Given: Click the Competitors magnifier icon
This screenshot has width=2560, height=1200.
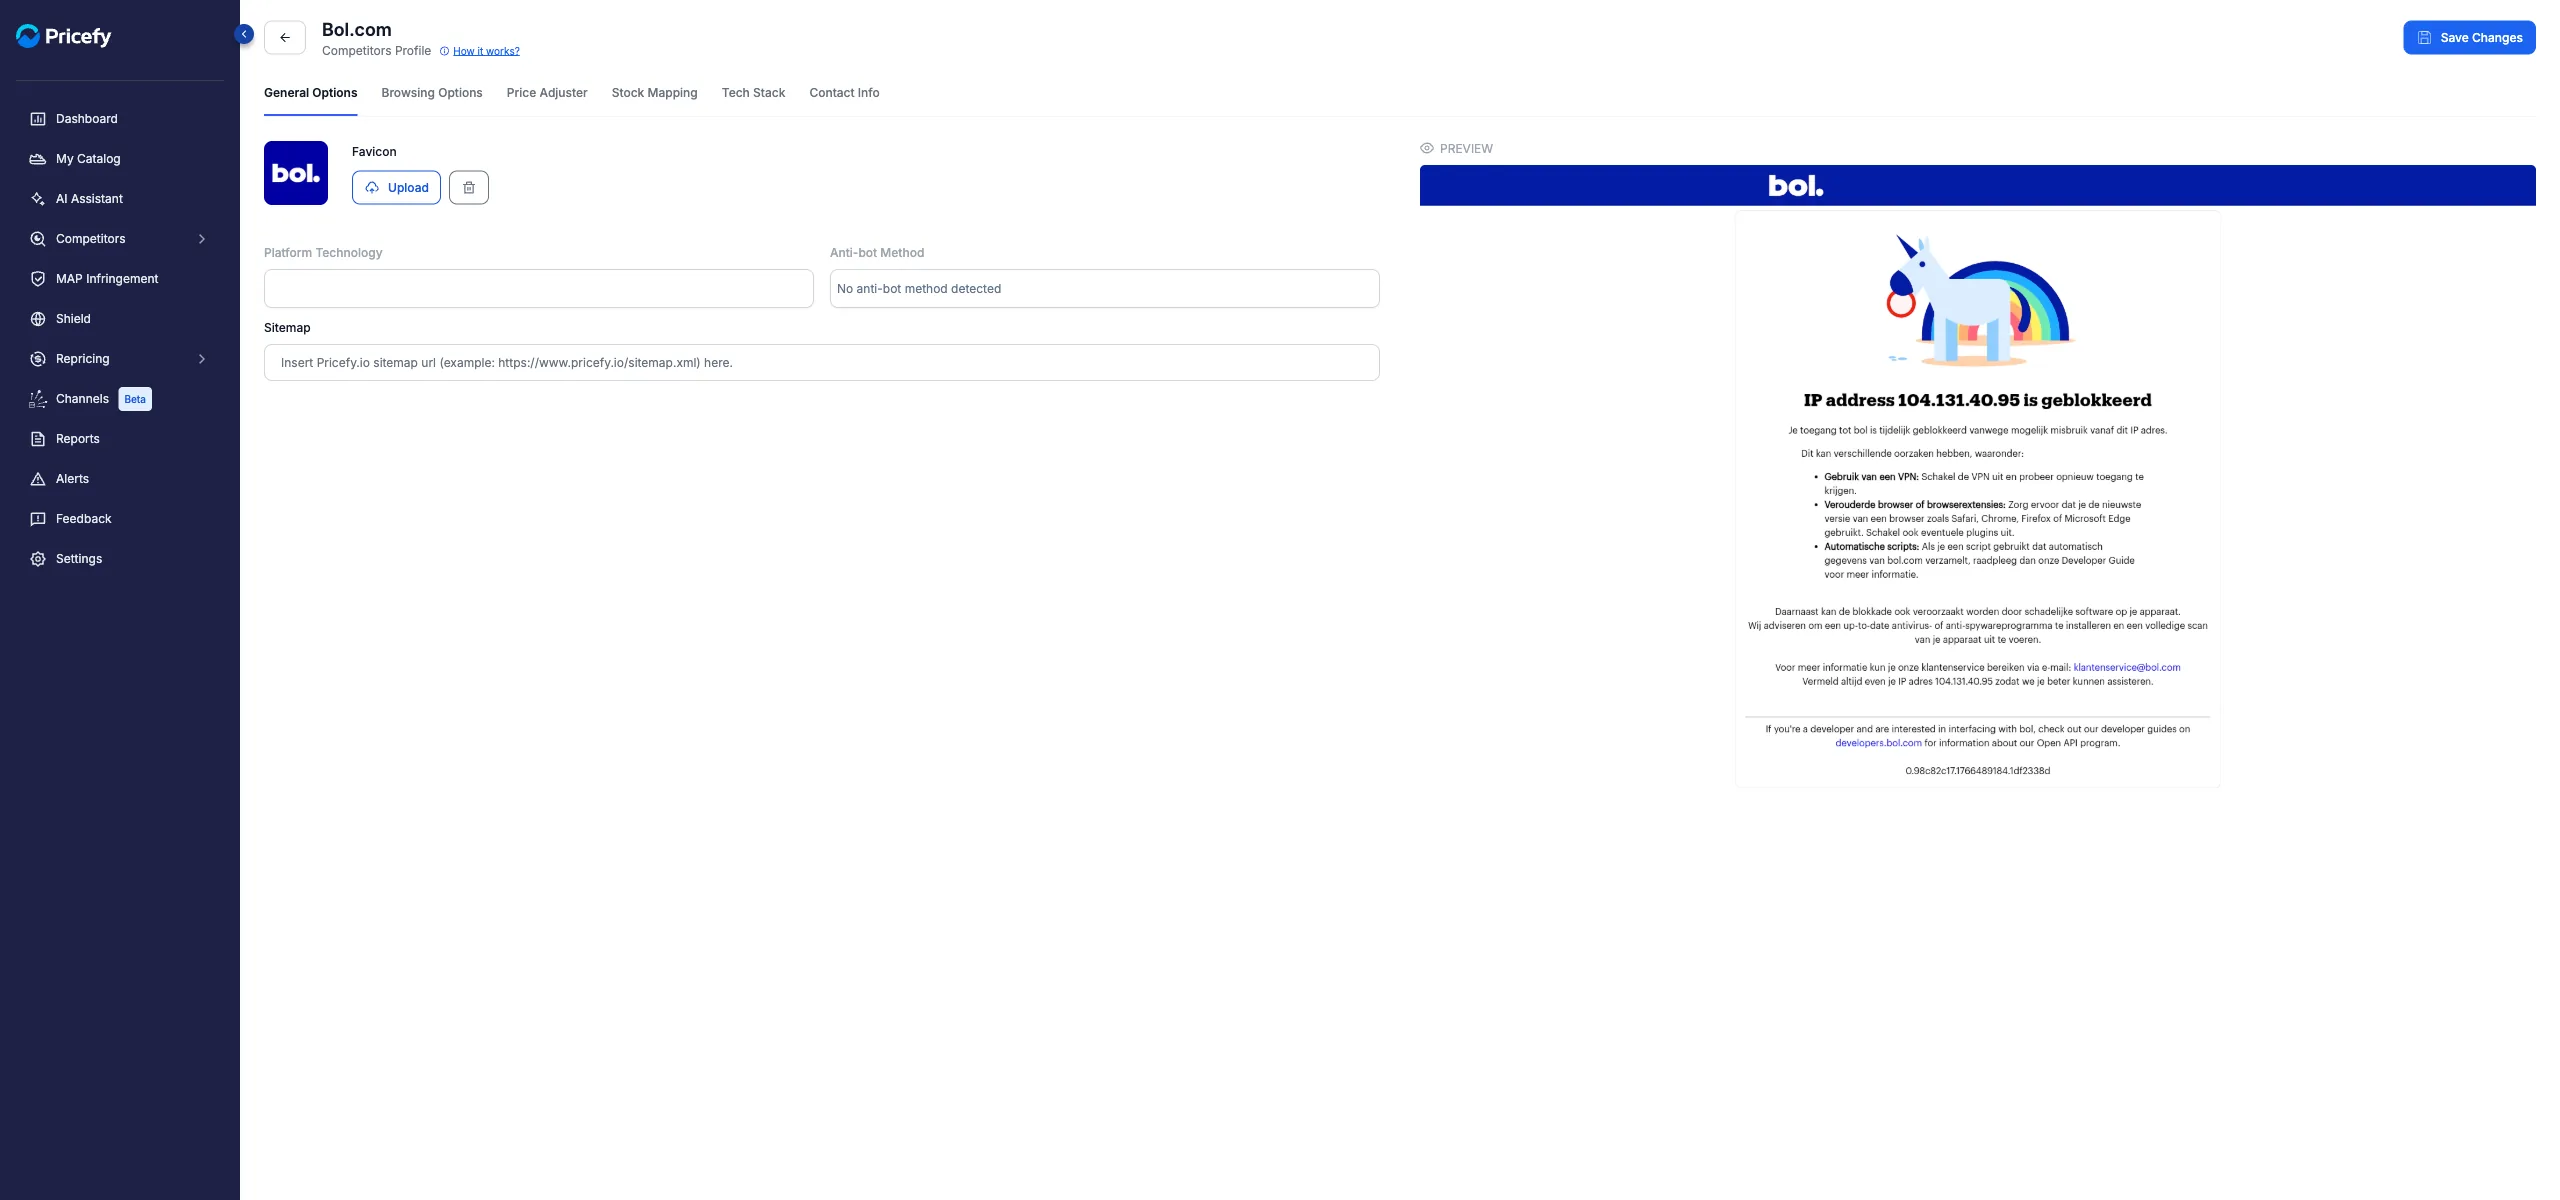Looking at the screenshot, I should 38,239.
